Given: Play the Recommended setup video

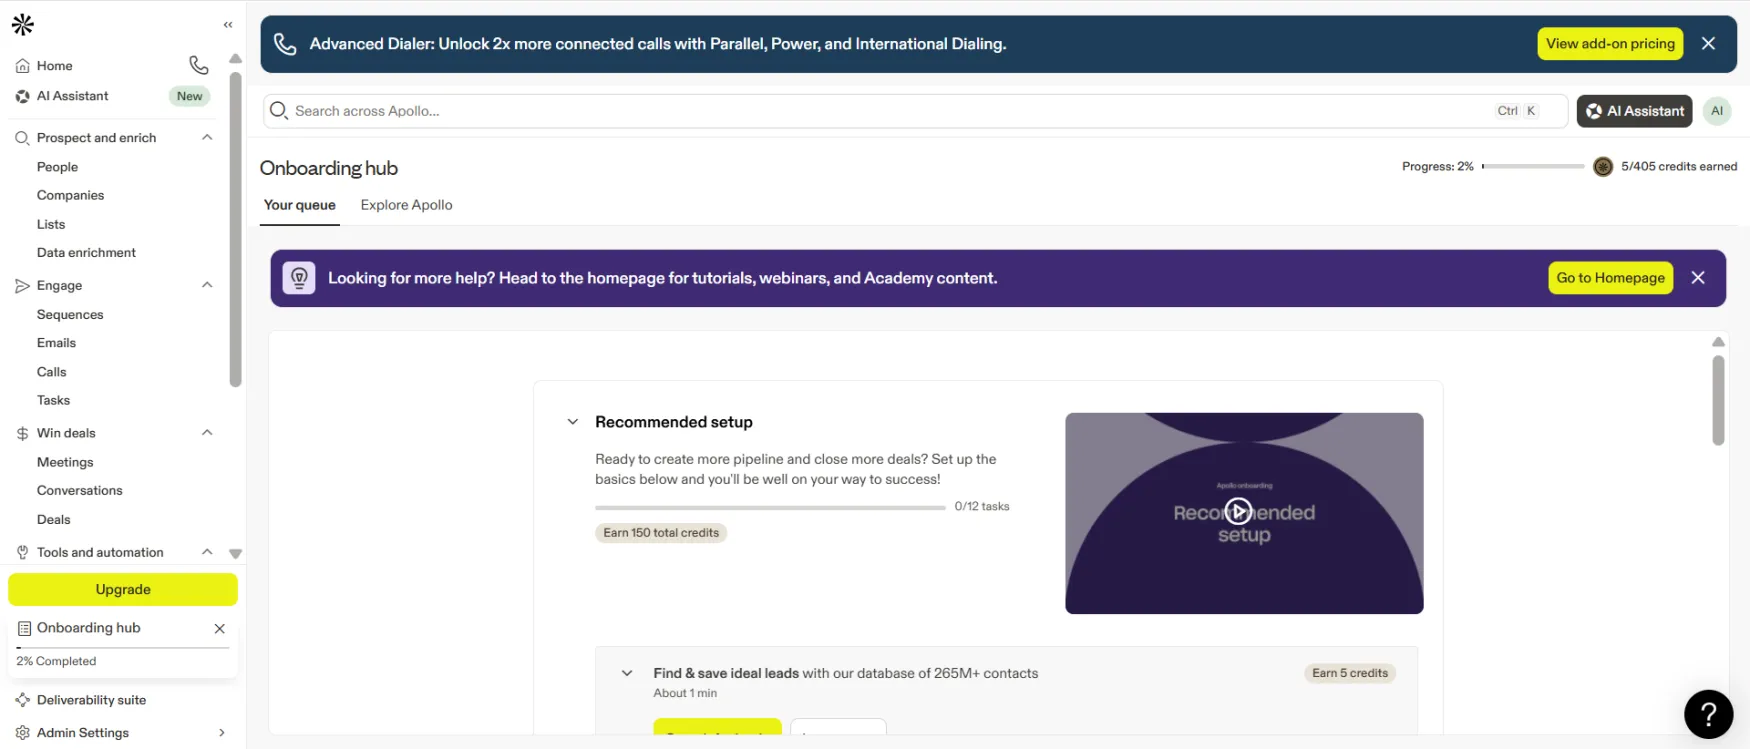Looking at the screenshot, I should pyautogui.click(x=1238, y=511).
